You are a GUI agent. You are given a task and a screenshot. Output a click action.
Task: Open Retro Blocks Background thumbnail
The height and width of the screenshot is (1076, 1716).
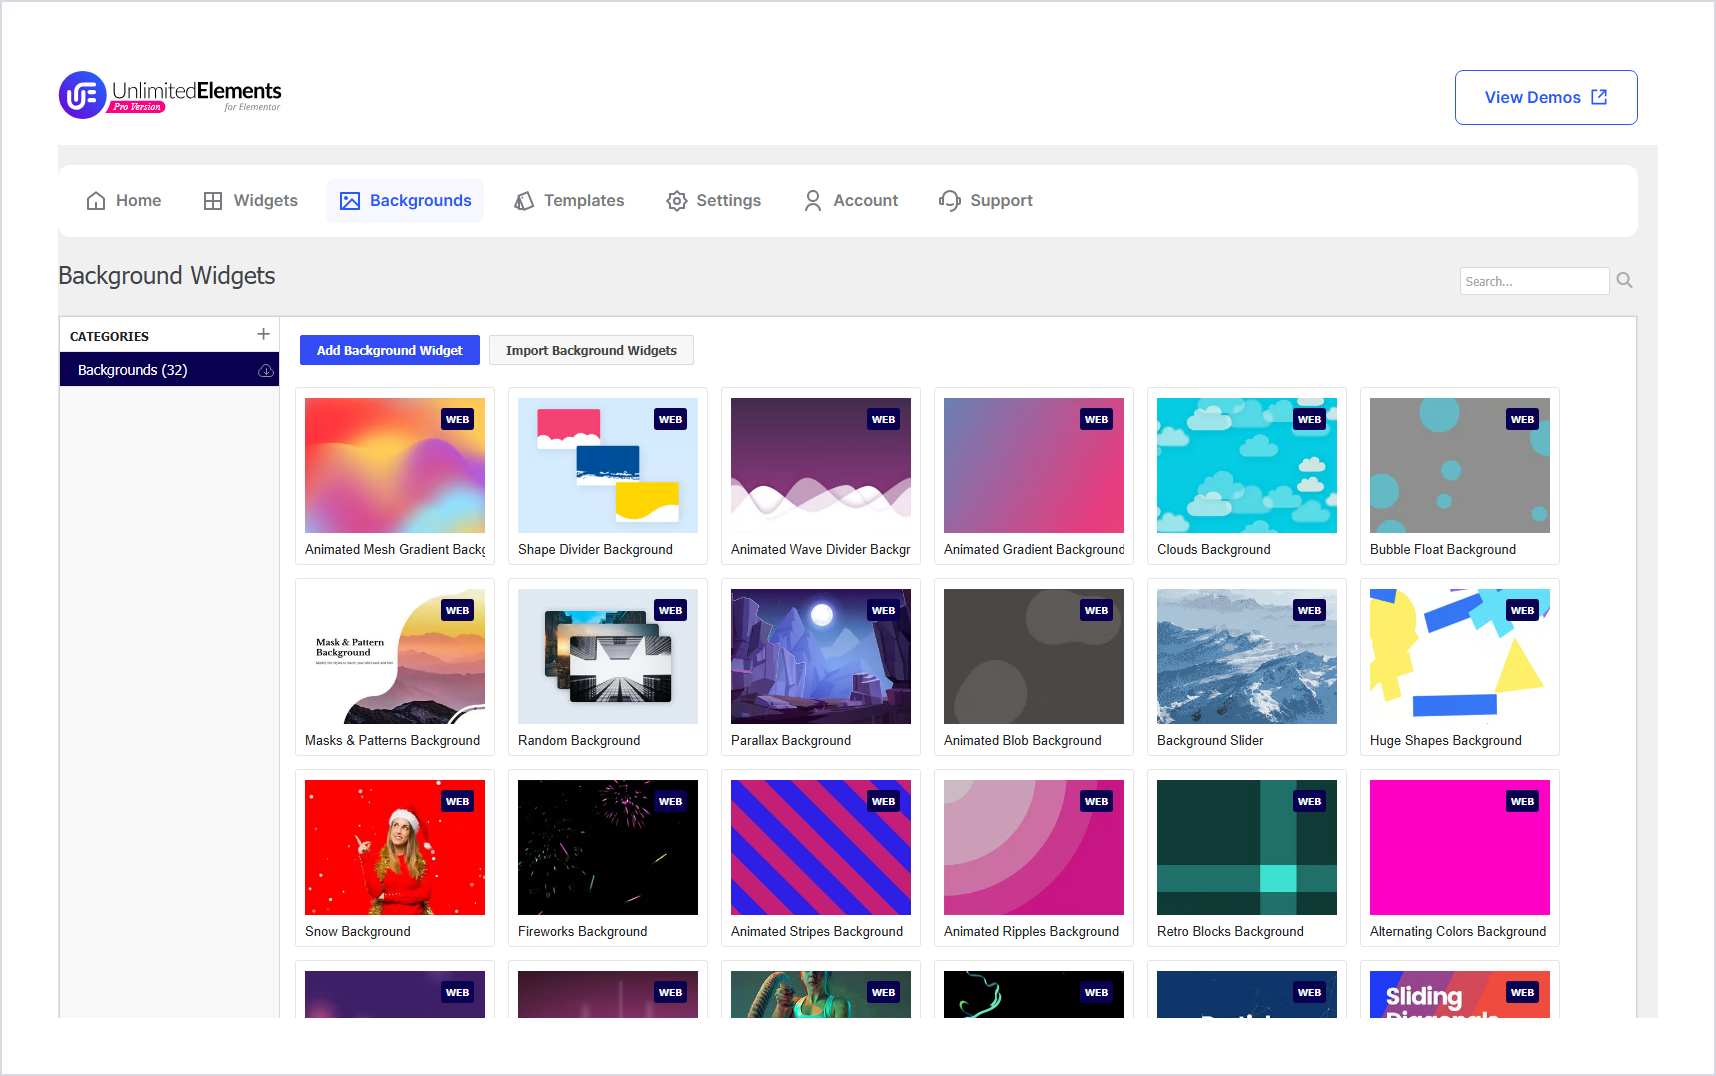click(x=1247, y=848)
